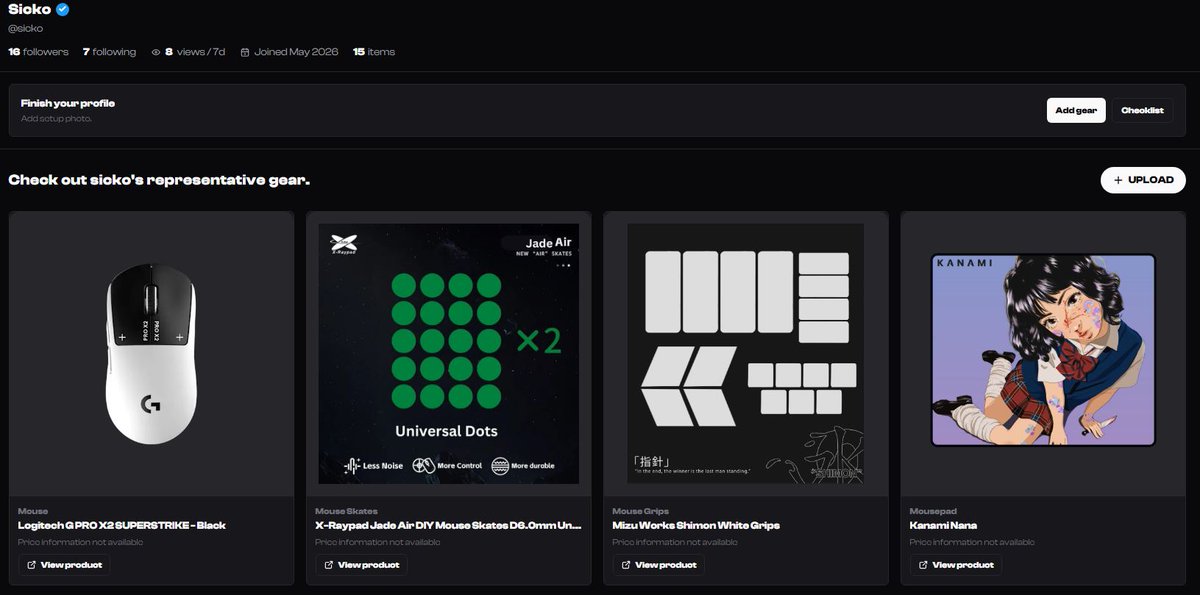View product for Mizu Works Shimon grips
Viewport: 1200px width, 595px height.
pyautogui.click(x=658, y=565)
